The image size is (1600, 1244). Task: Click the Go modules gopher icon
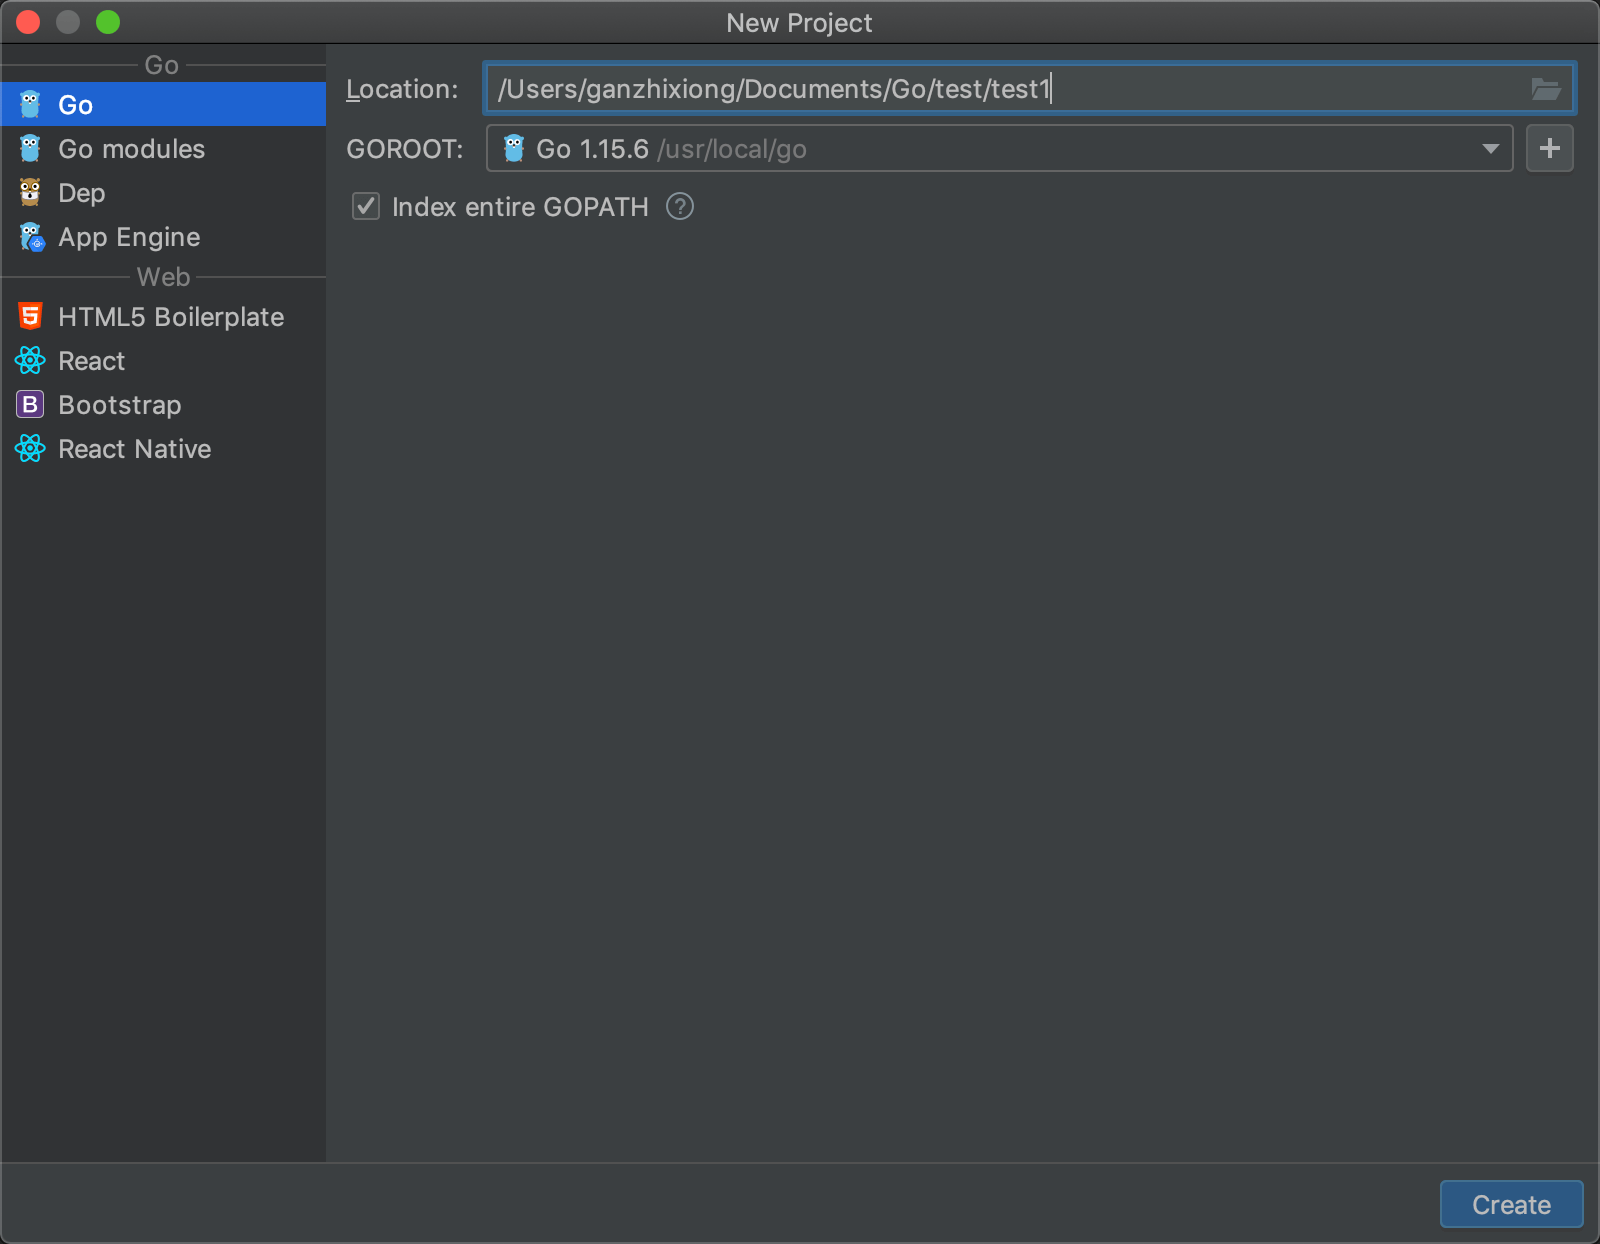point(30,148)
